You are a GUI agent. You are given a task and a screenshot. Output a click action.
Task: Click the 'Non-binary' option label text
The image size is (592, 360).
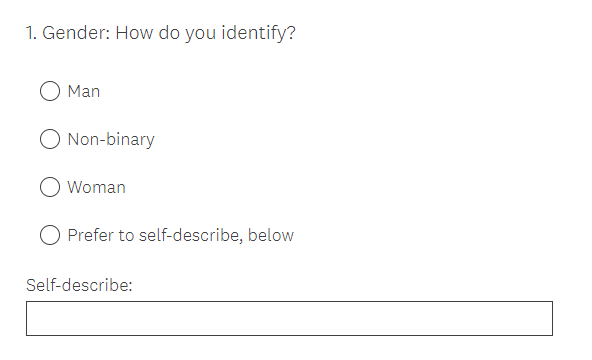(x=111, y=139)
